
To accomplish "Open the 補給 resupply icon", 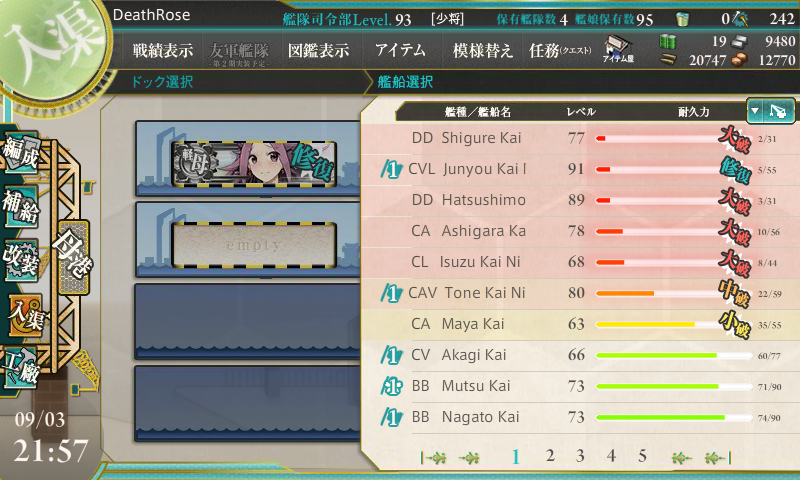I will click(x=20, y=206).
